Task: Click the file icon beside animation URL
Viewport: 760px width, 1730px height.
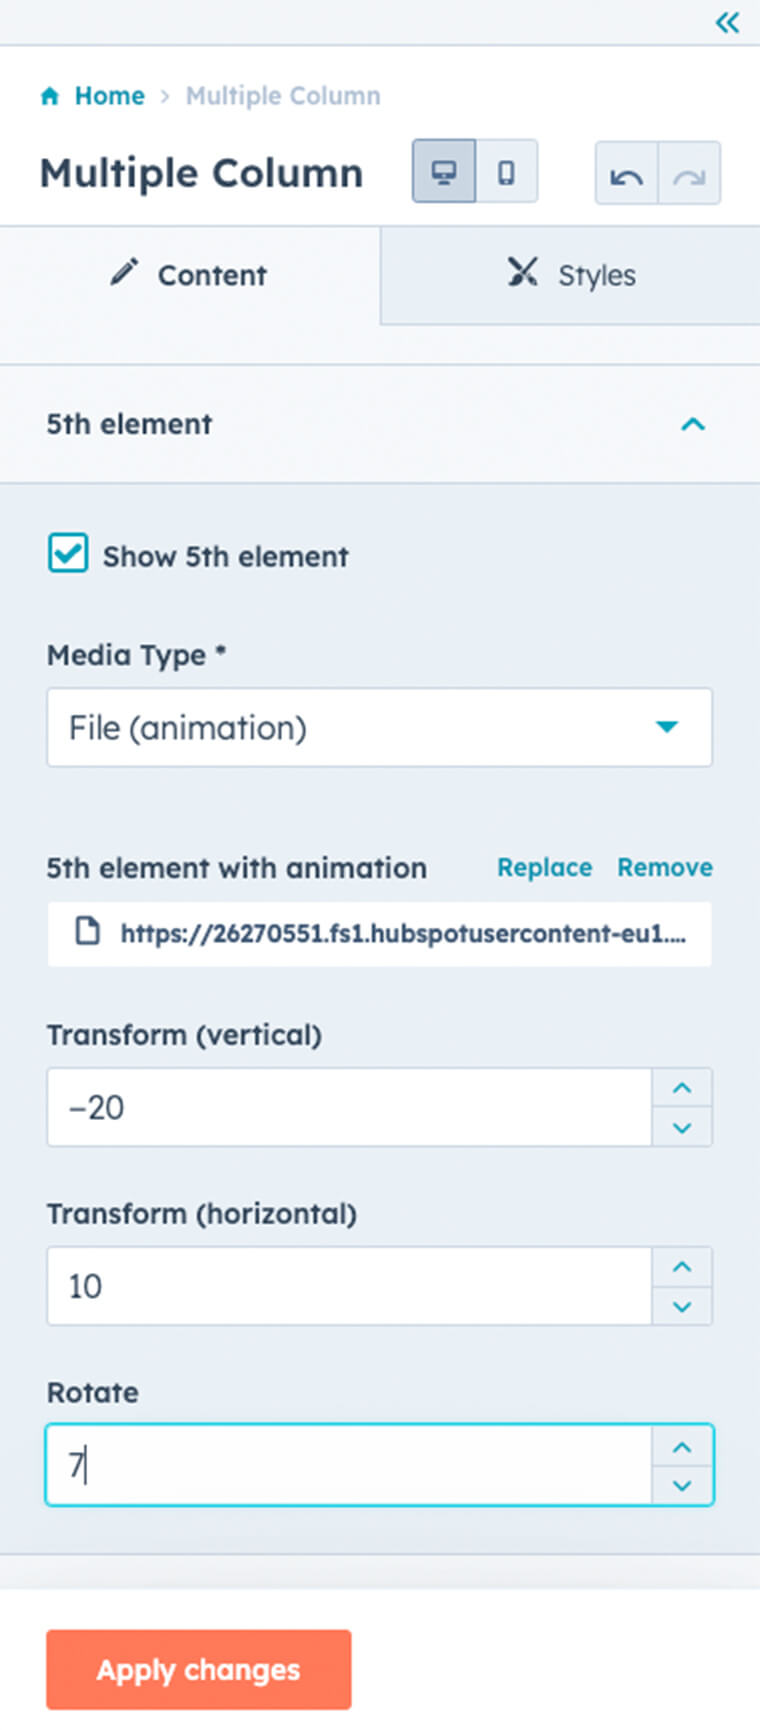Action: click(88, 932)
